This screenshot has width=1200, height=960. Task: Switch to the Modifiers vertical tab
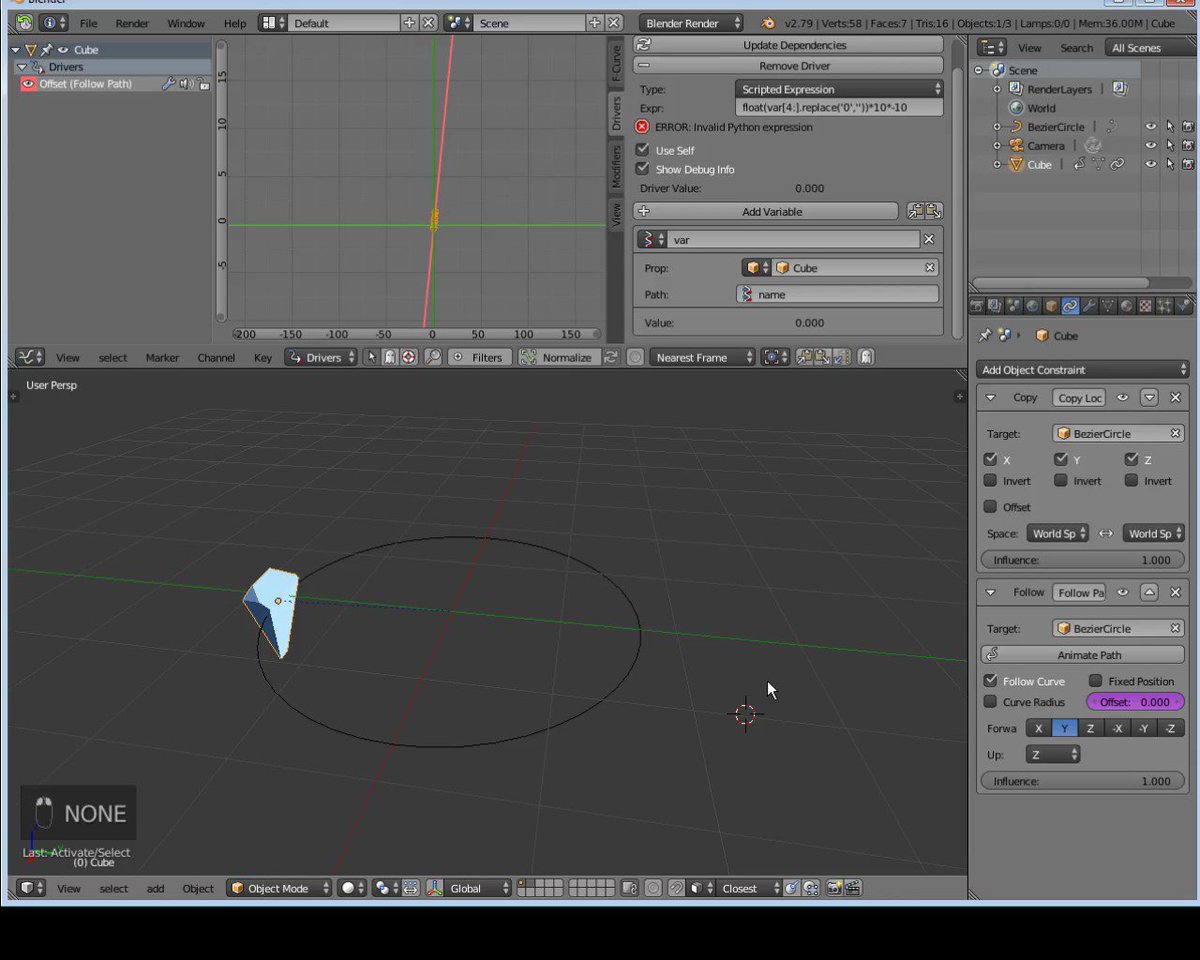pos(616,166)
